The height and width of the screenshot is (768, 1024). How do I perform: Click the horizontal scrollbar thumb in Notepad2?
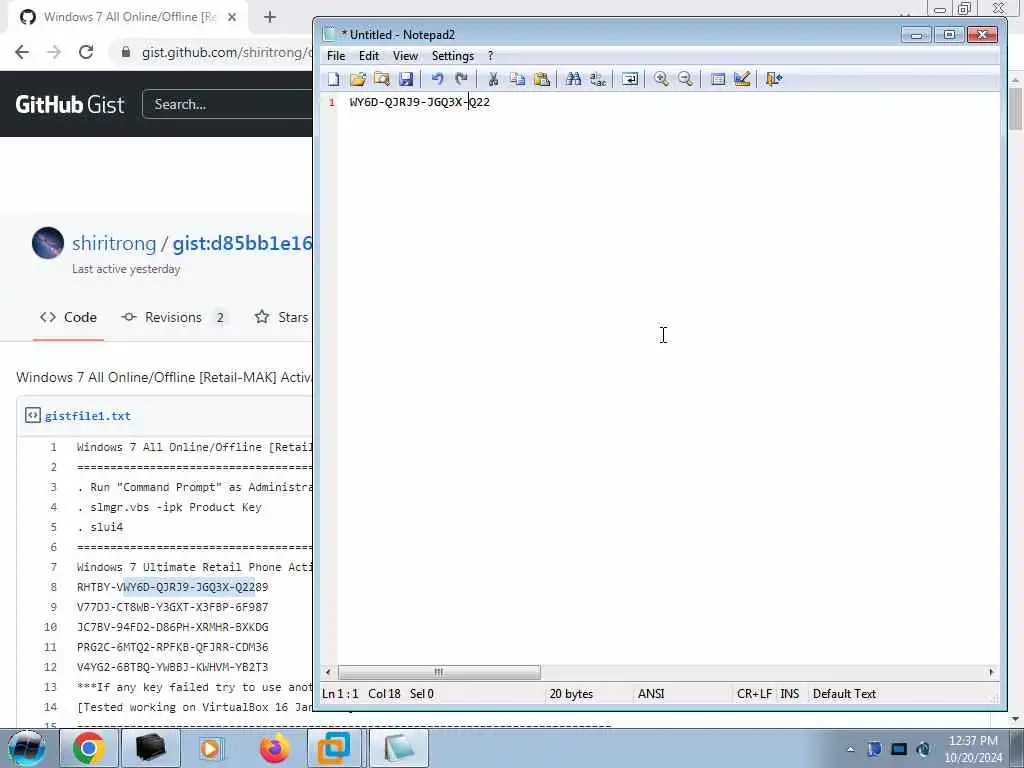coord(439,672)
